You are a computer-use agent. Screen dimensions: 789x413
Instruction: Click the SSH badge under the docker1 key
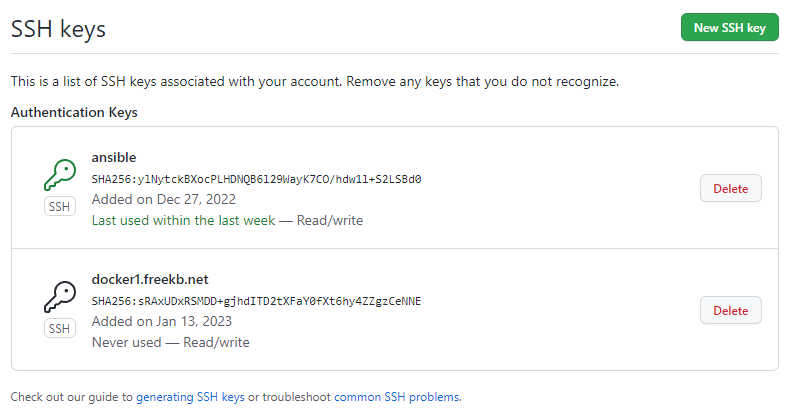click(x=60, y=328)
